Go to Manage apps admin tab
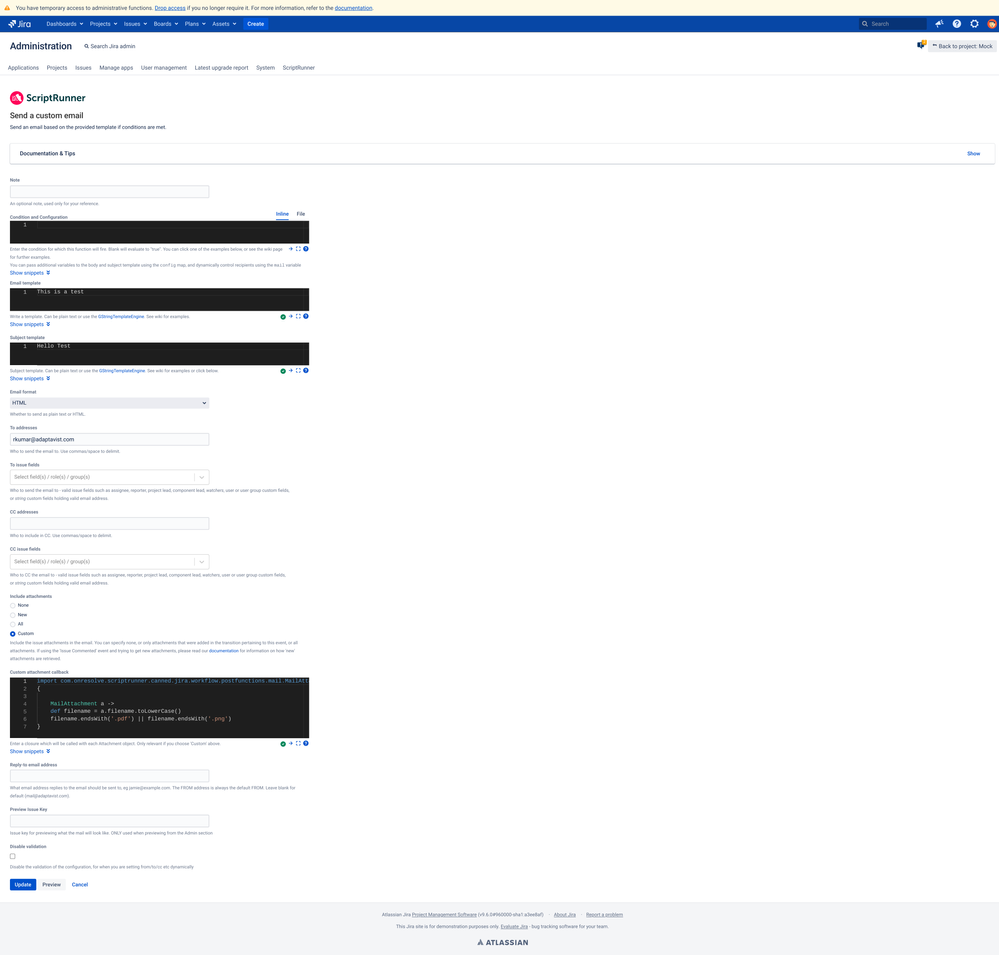Image resolution: width=999 pixels, height=955 pixels. pos(116,68)
